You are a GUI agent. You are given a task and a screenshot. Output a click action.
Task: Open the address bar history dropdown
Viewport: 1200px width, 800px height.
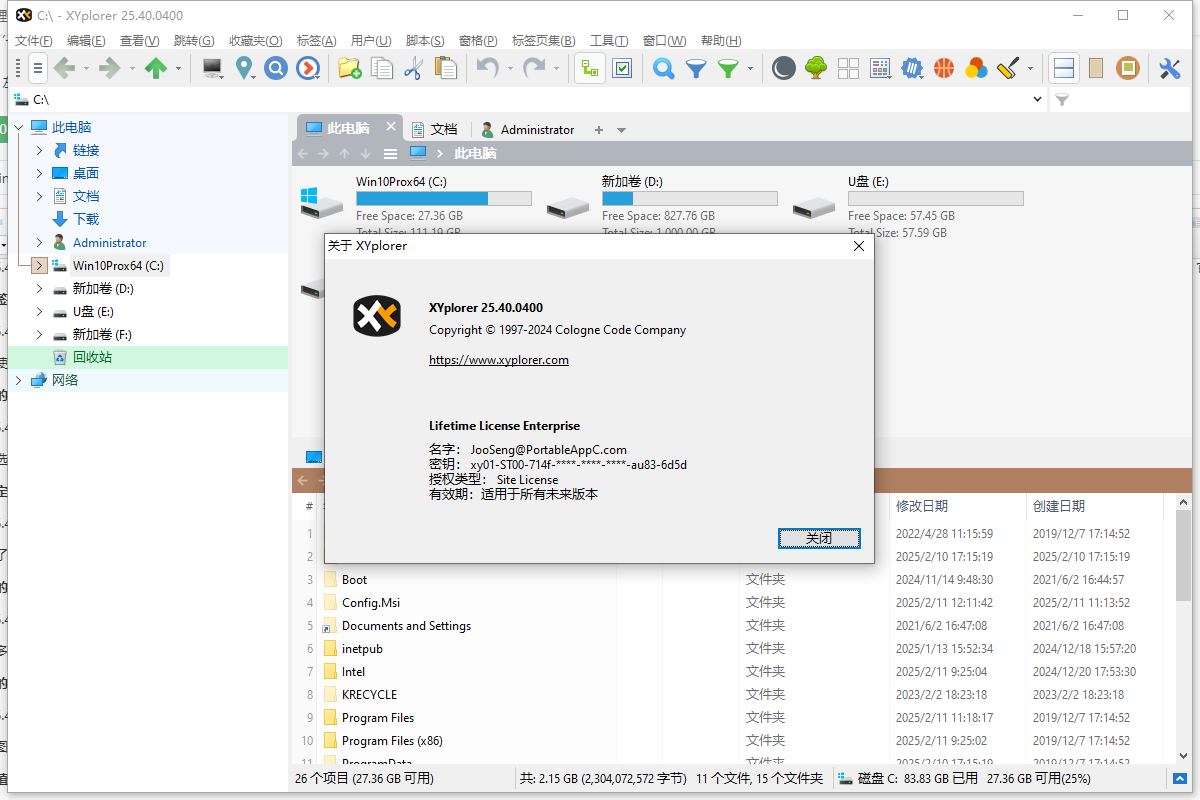[1037, 100]
